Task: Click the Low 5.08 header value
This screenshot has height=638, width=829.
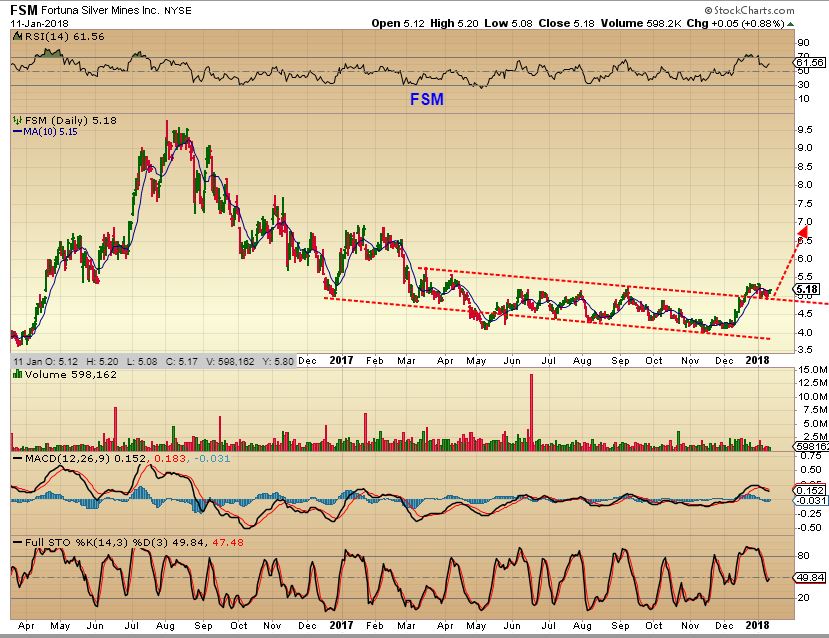Action: [508, 23]
